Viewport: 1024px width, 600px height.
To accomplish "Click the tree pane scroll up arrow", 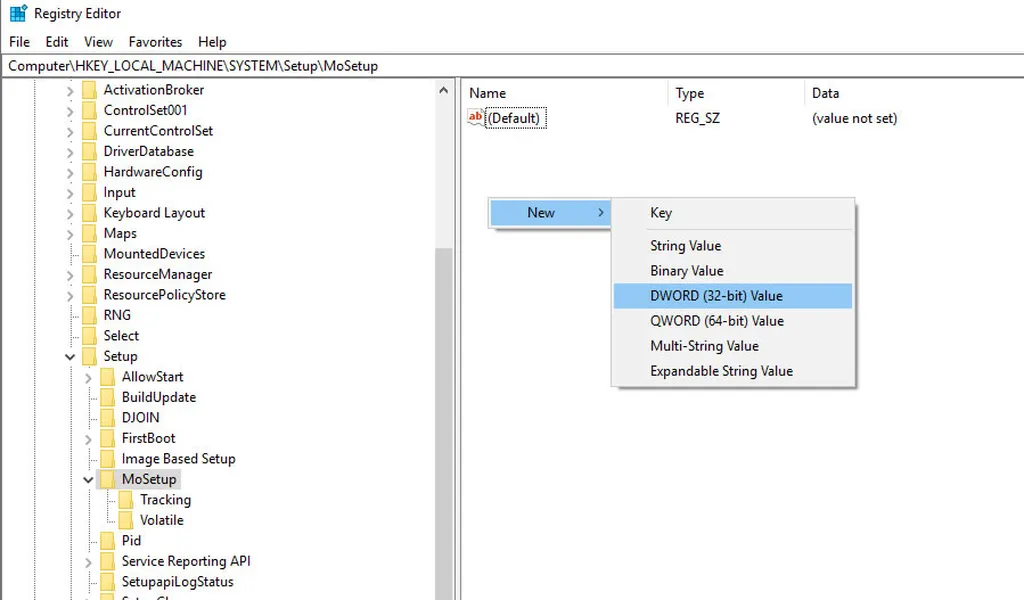I will pos(444,90).
